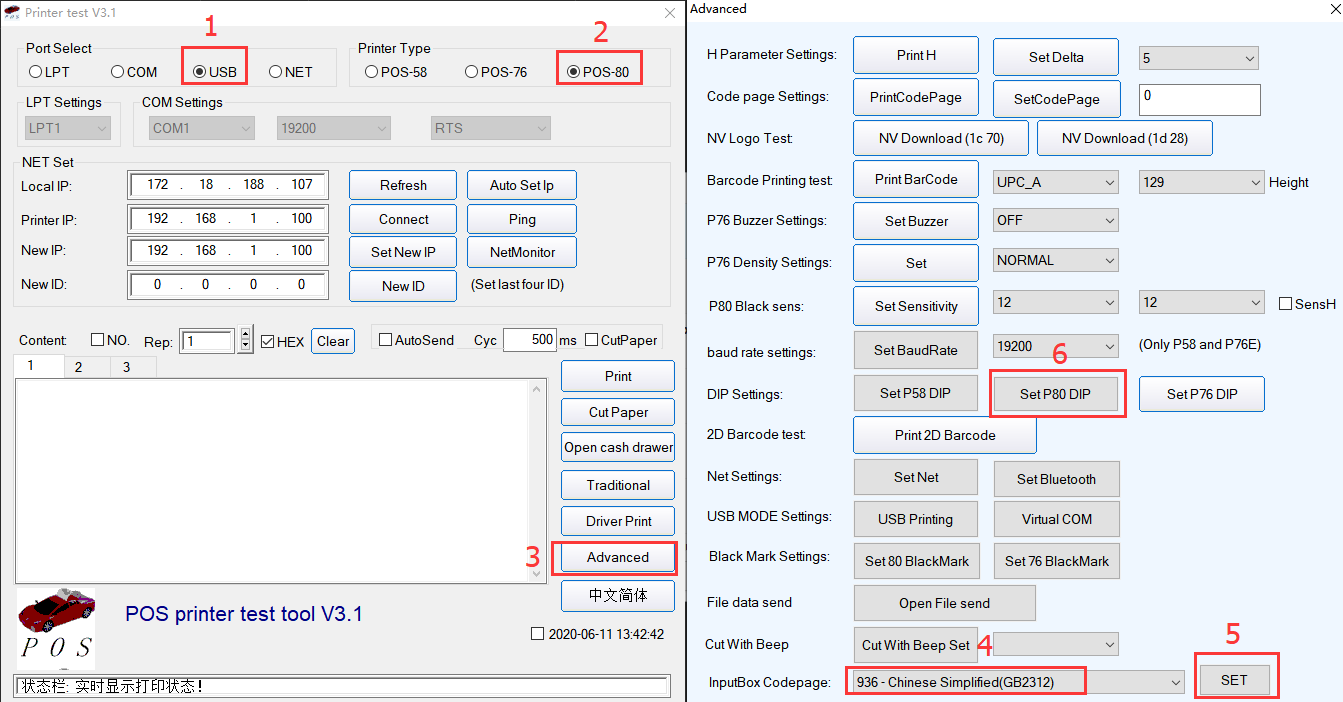Enable the CutPaper checkbox
This screenshot has width=1343, height=702.
(591, 340)
